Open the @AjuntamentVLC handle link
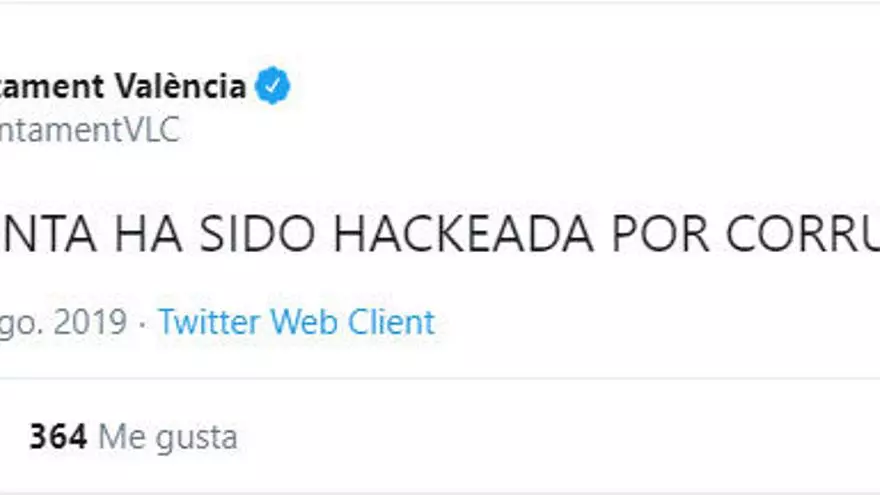 [90, 130]
